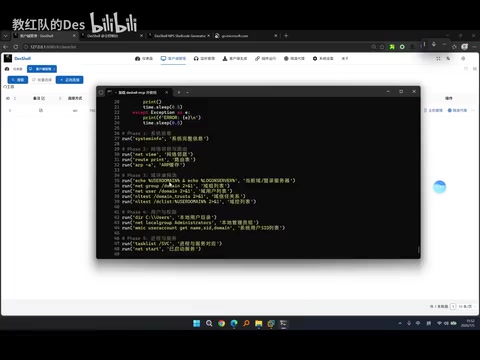
Task: Click the edit remark icon in row 1
Action: pos(41,110)
